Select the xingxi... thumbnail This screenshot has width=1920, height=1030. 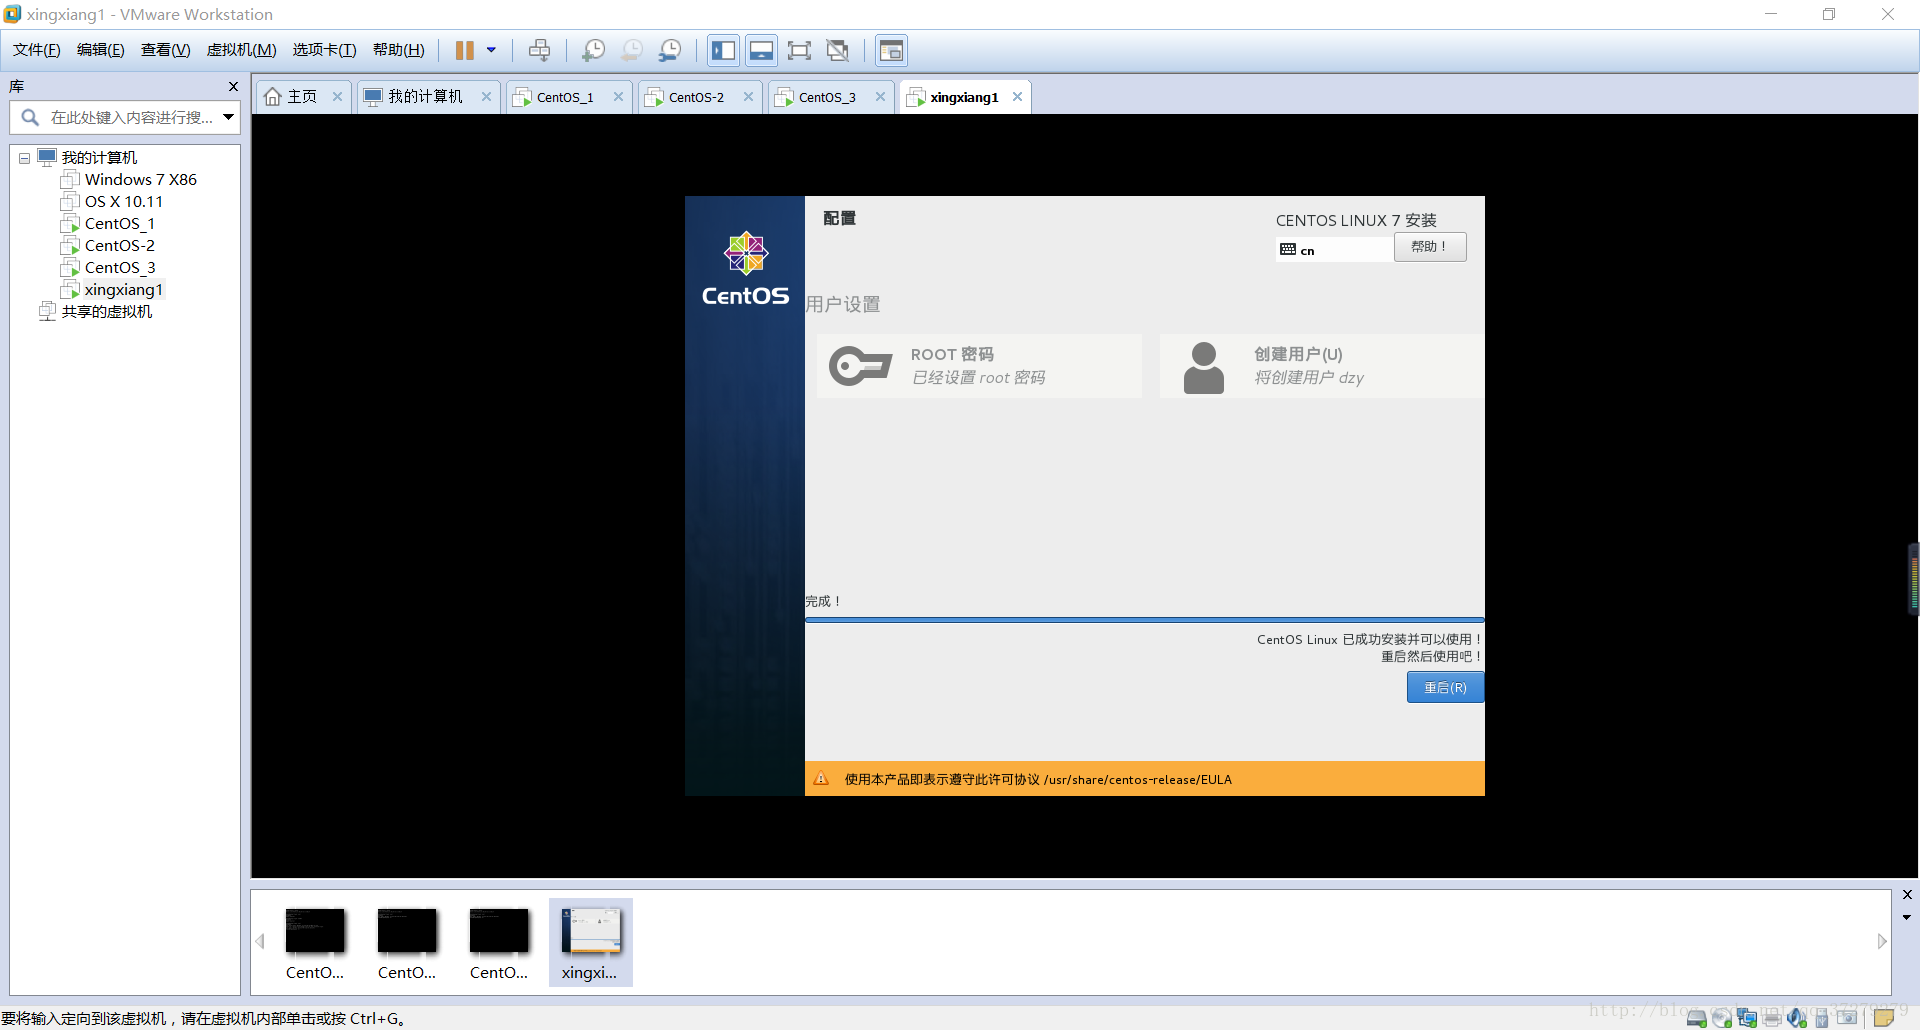(590, 943)
